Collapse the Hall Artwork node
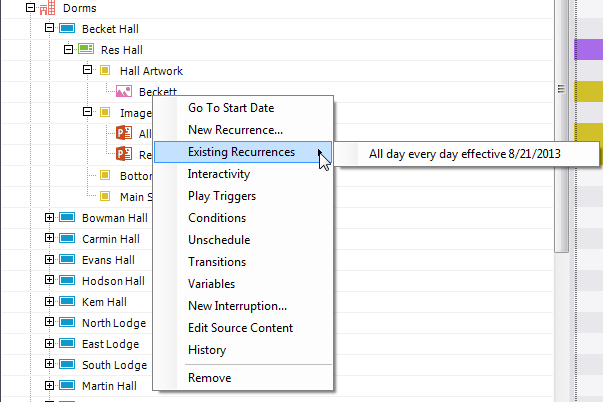The image size is (603, 402). (87, 70)
